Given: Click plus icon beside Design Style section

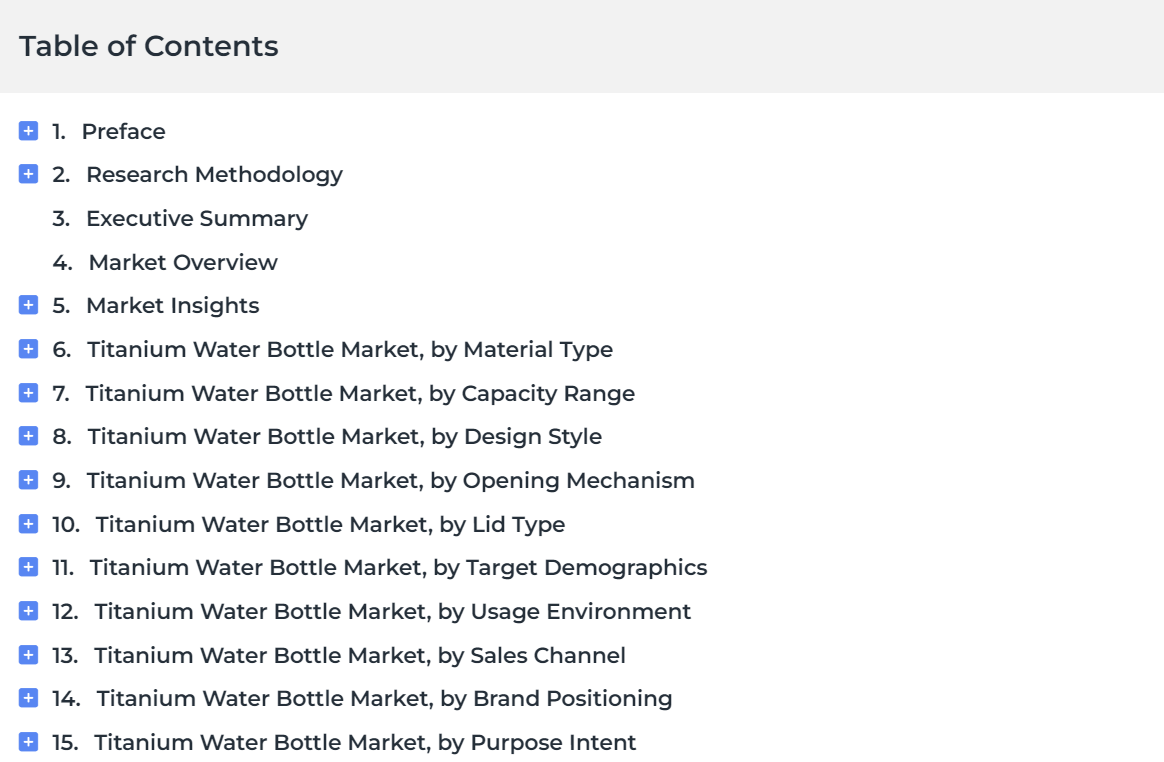Looking at the screenshot, I should (x=28, y=436).
